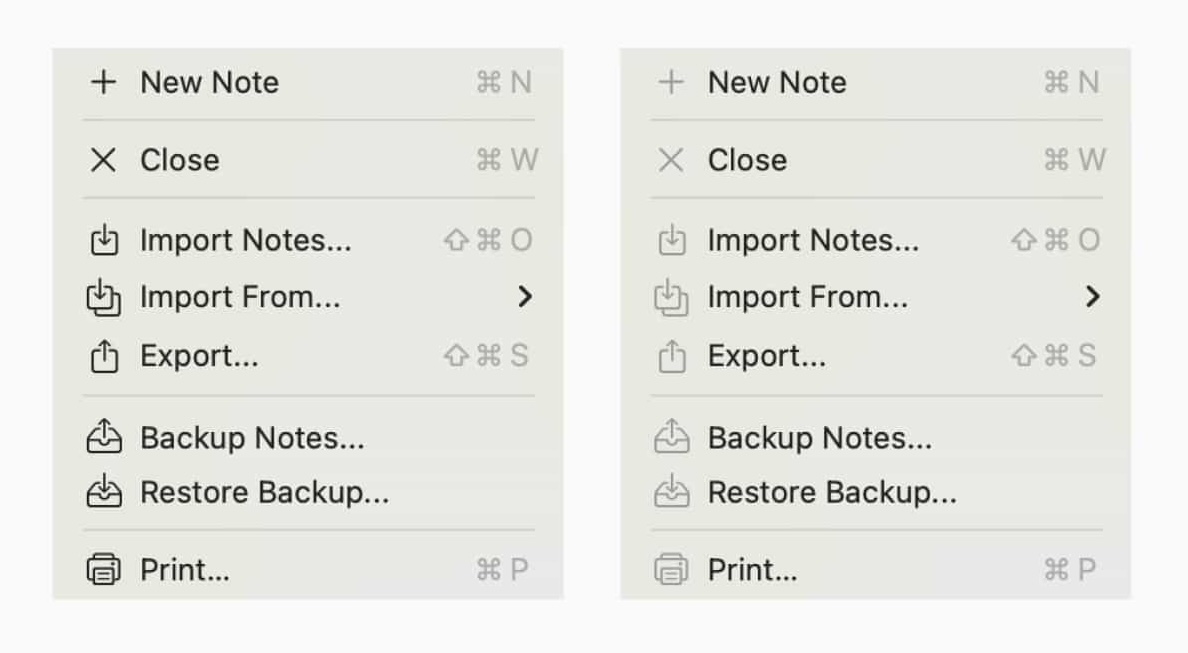Click the Restore Backup inbox icon

104,491
